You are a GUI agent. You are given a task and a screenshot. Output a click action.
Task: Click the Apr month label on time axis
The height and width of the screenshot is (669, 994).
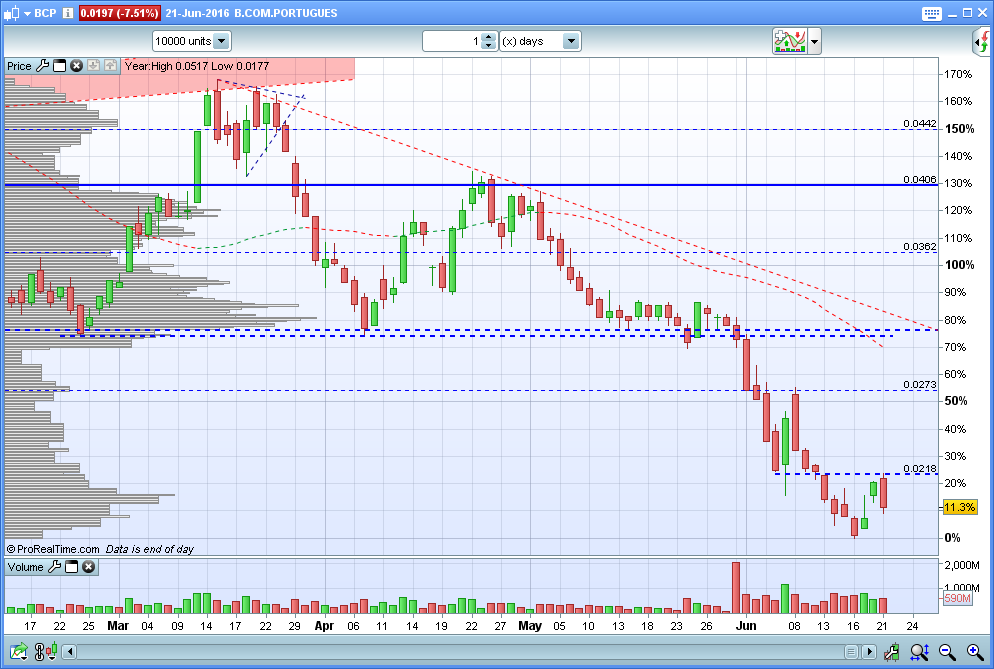(324, 626)
